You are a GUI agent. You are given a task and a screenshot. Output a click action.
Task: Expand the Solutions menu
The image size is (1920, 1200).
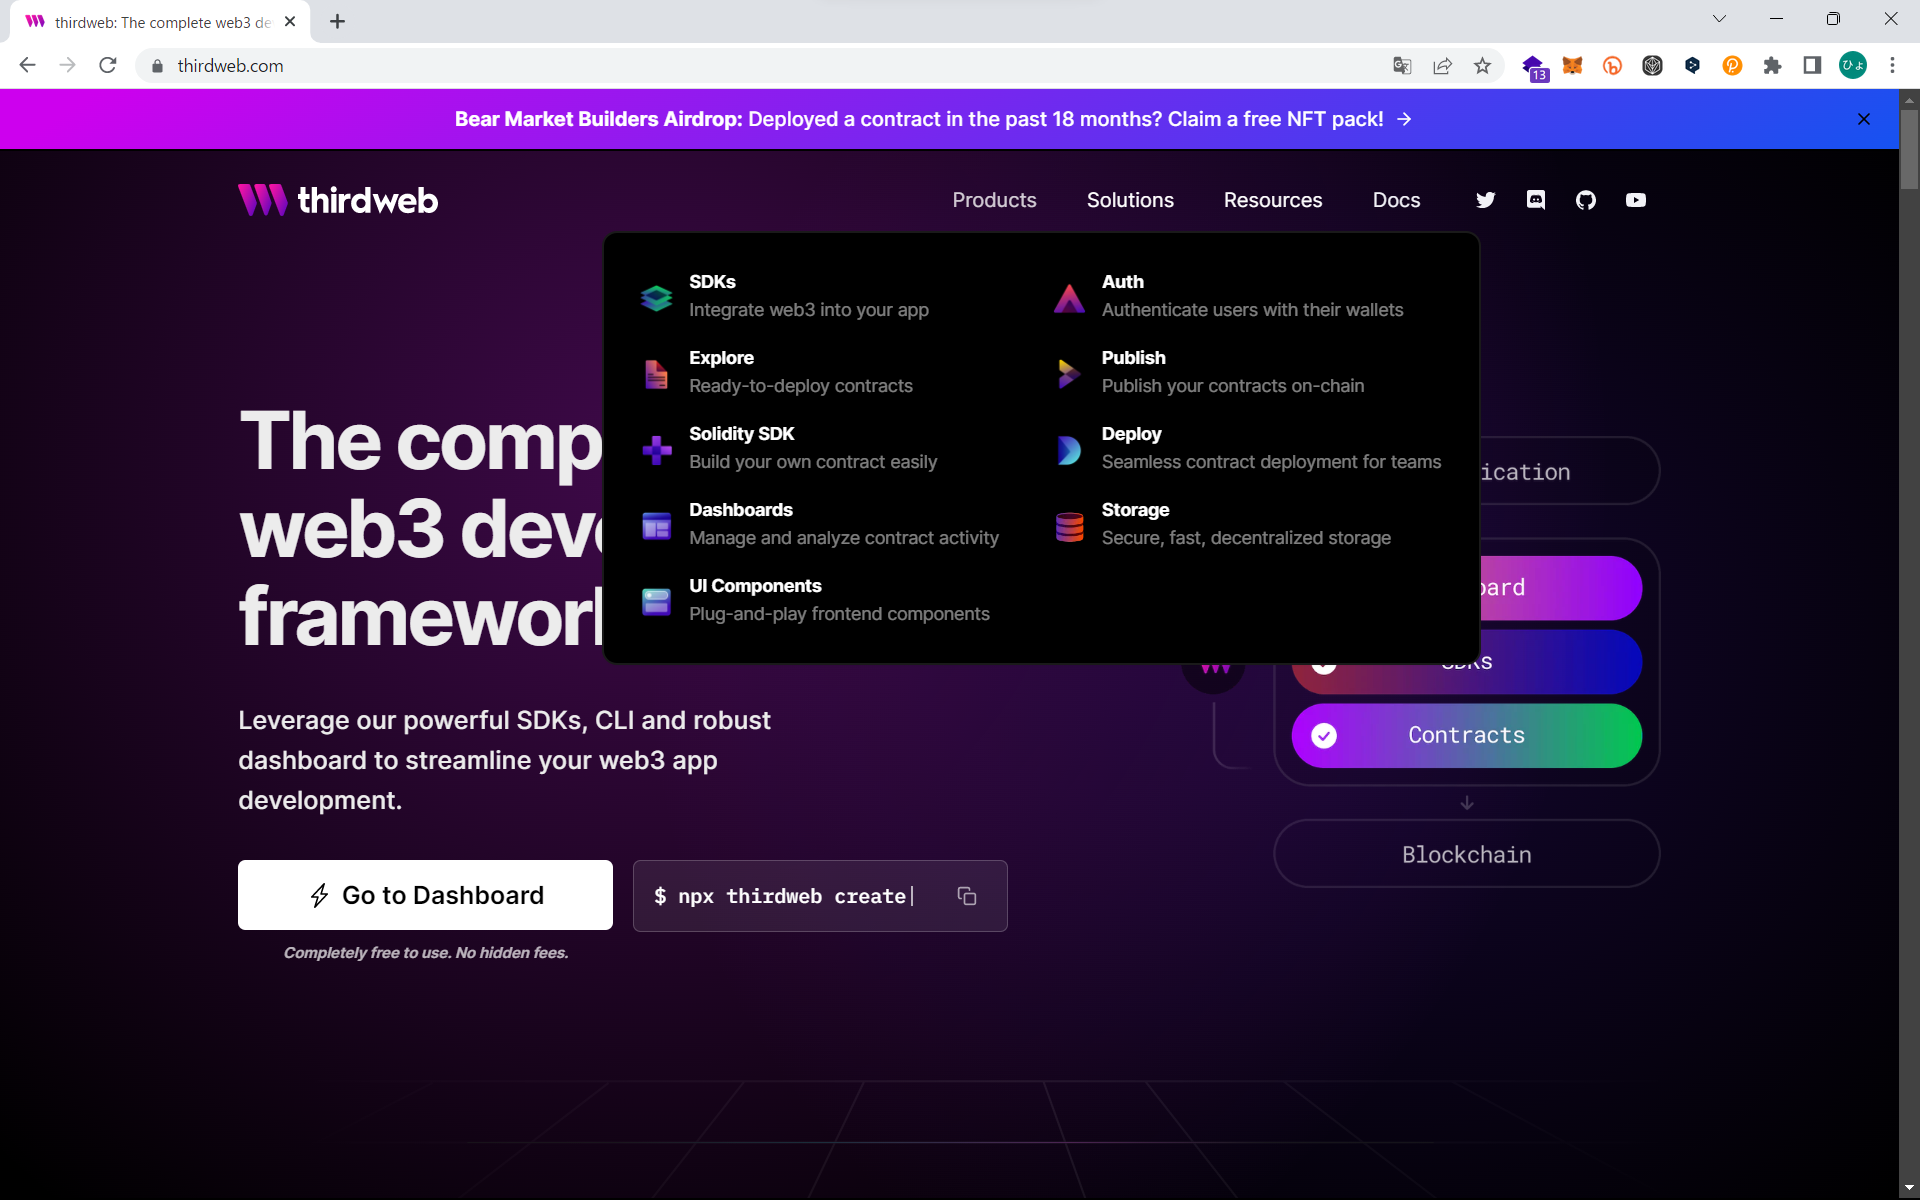(x=1130, y=200)
